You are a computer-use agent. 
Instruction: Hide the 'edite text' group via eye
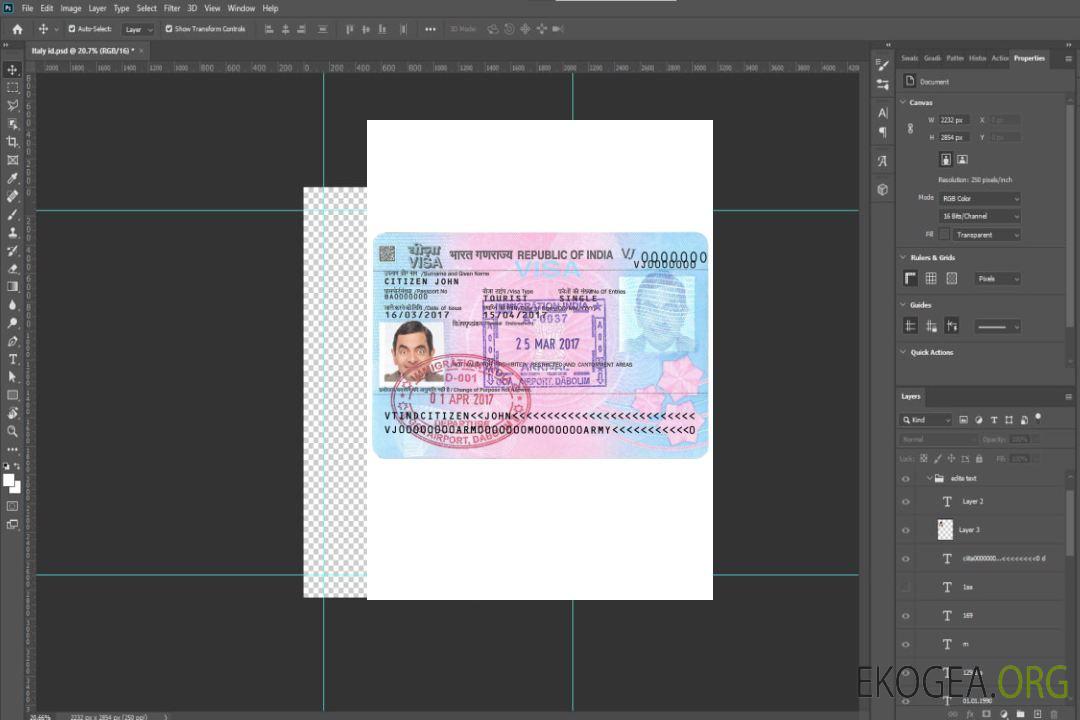(906, 479)
